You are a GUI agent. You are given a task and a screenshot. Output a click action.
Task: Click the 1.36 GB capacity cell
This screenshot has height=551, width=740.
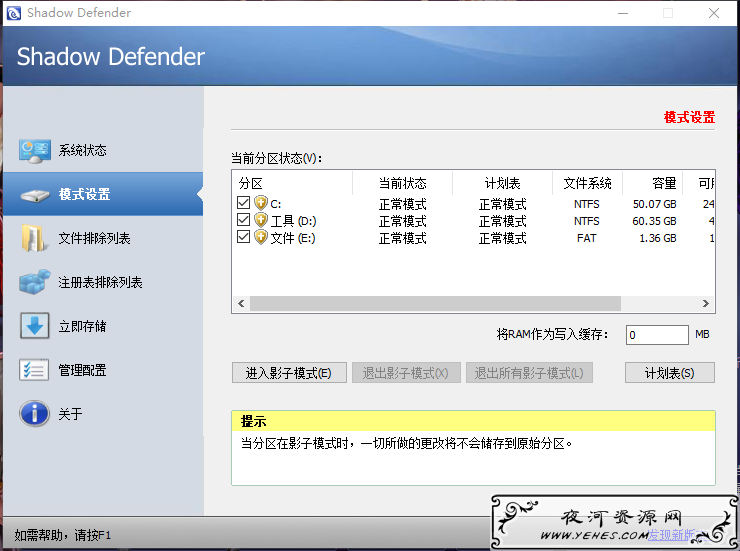click(x=657, y=238)
